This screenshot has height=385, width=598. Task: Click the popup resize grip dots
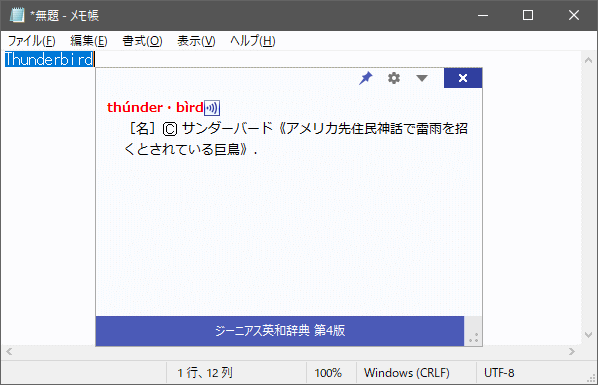(x=473, y=338)
